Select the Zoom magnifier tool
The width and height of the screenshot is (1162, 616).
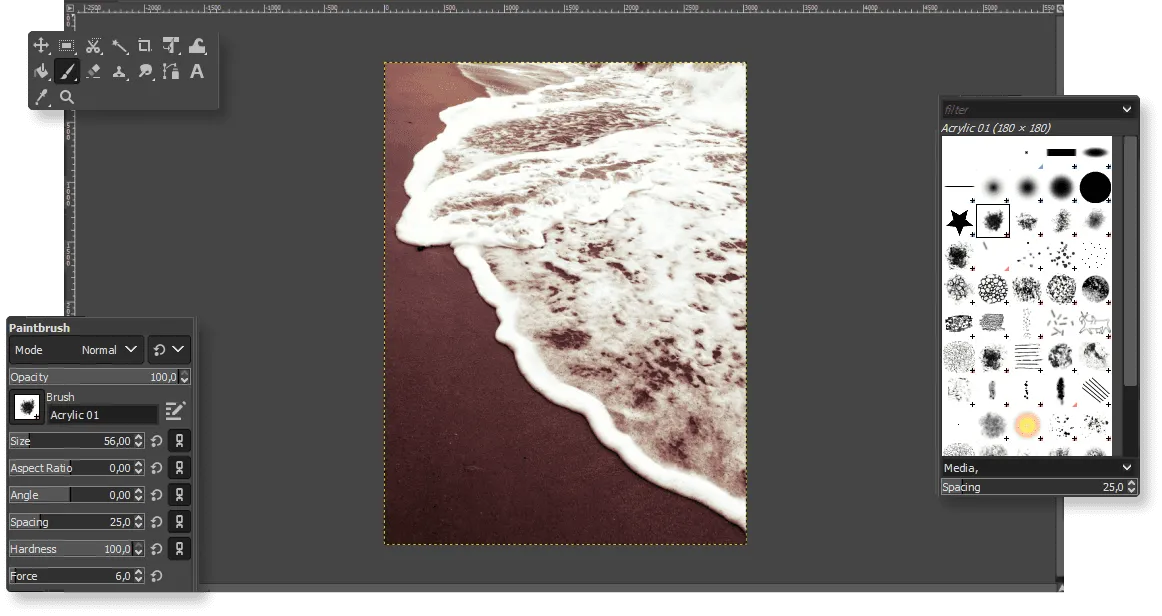coord(67,97)
